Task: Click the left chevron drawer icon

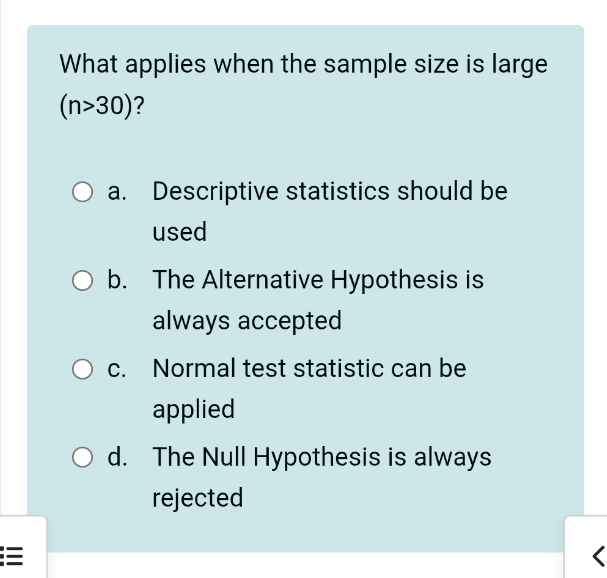Action: point(599,556)
